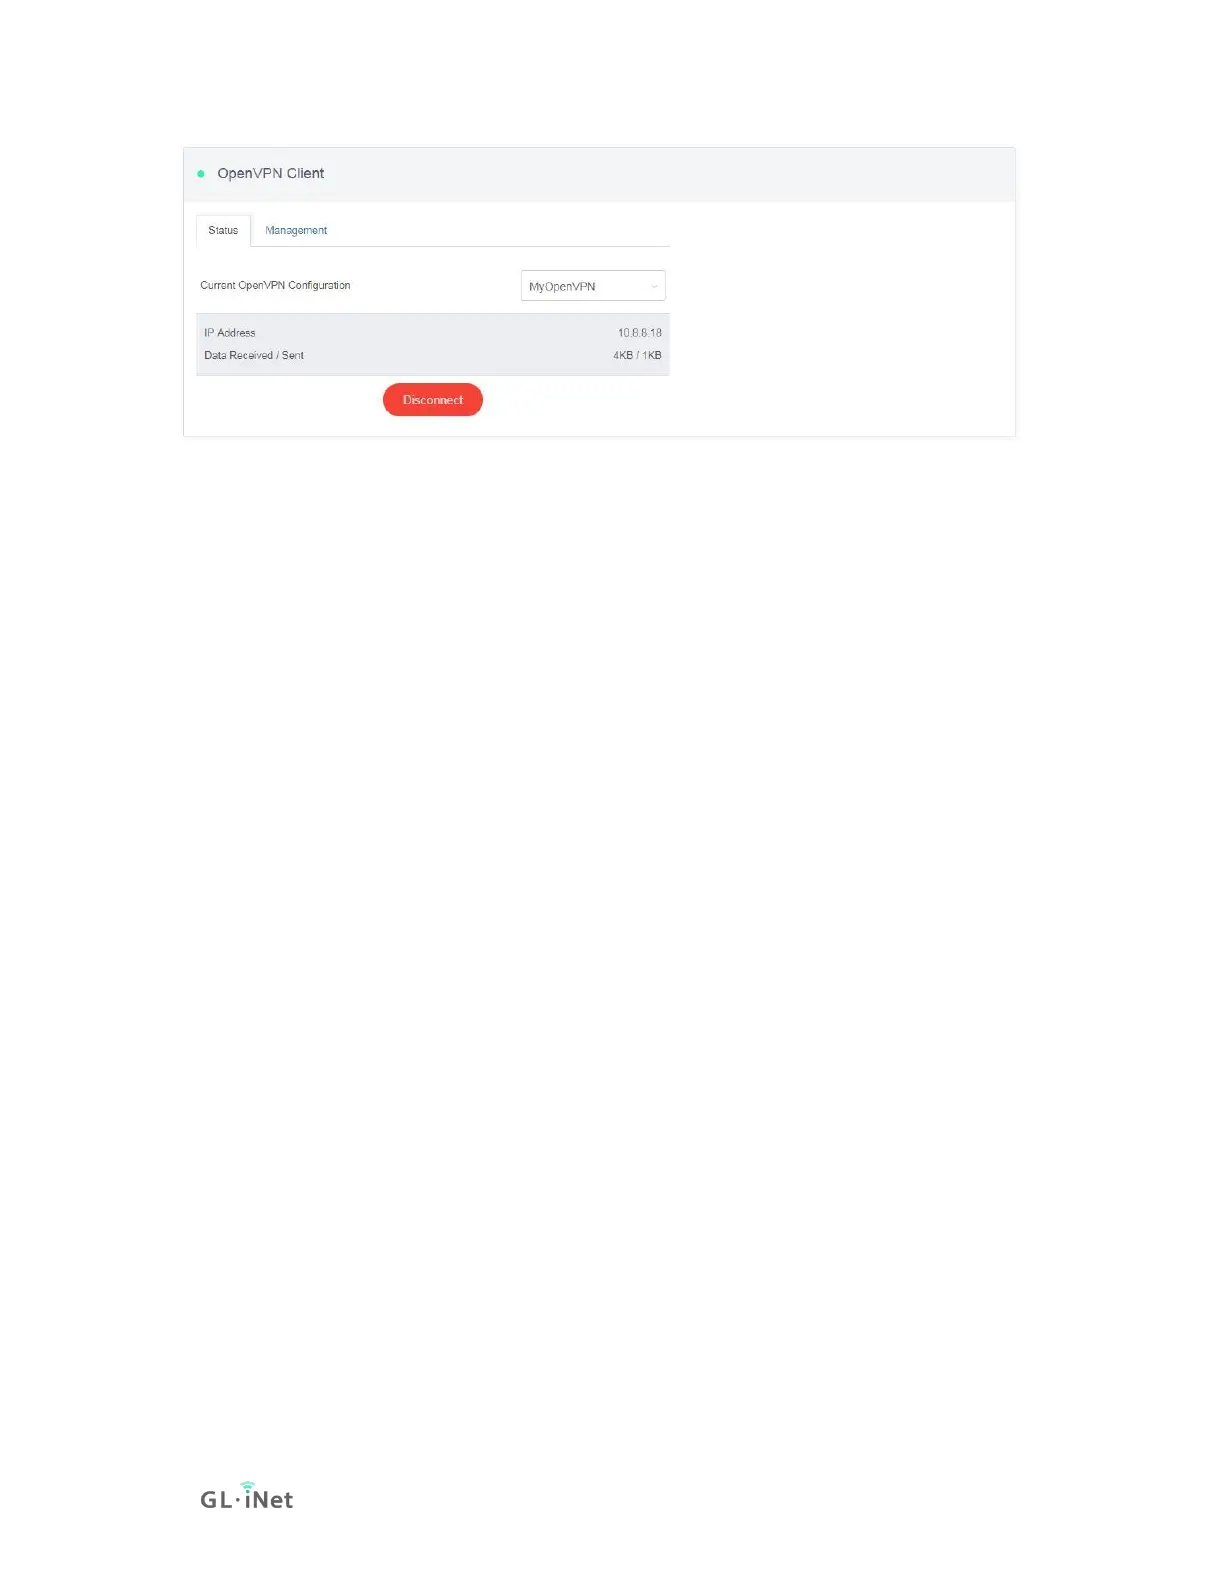Click the IP Address label
The height and width of the screenshot is (1584, 1224).
tap(230, 333)
